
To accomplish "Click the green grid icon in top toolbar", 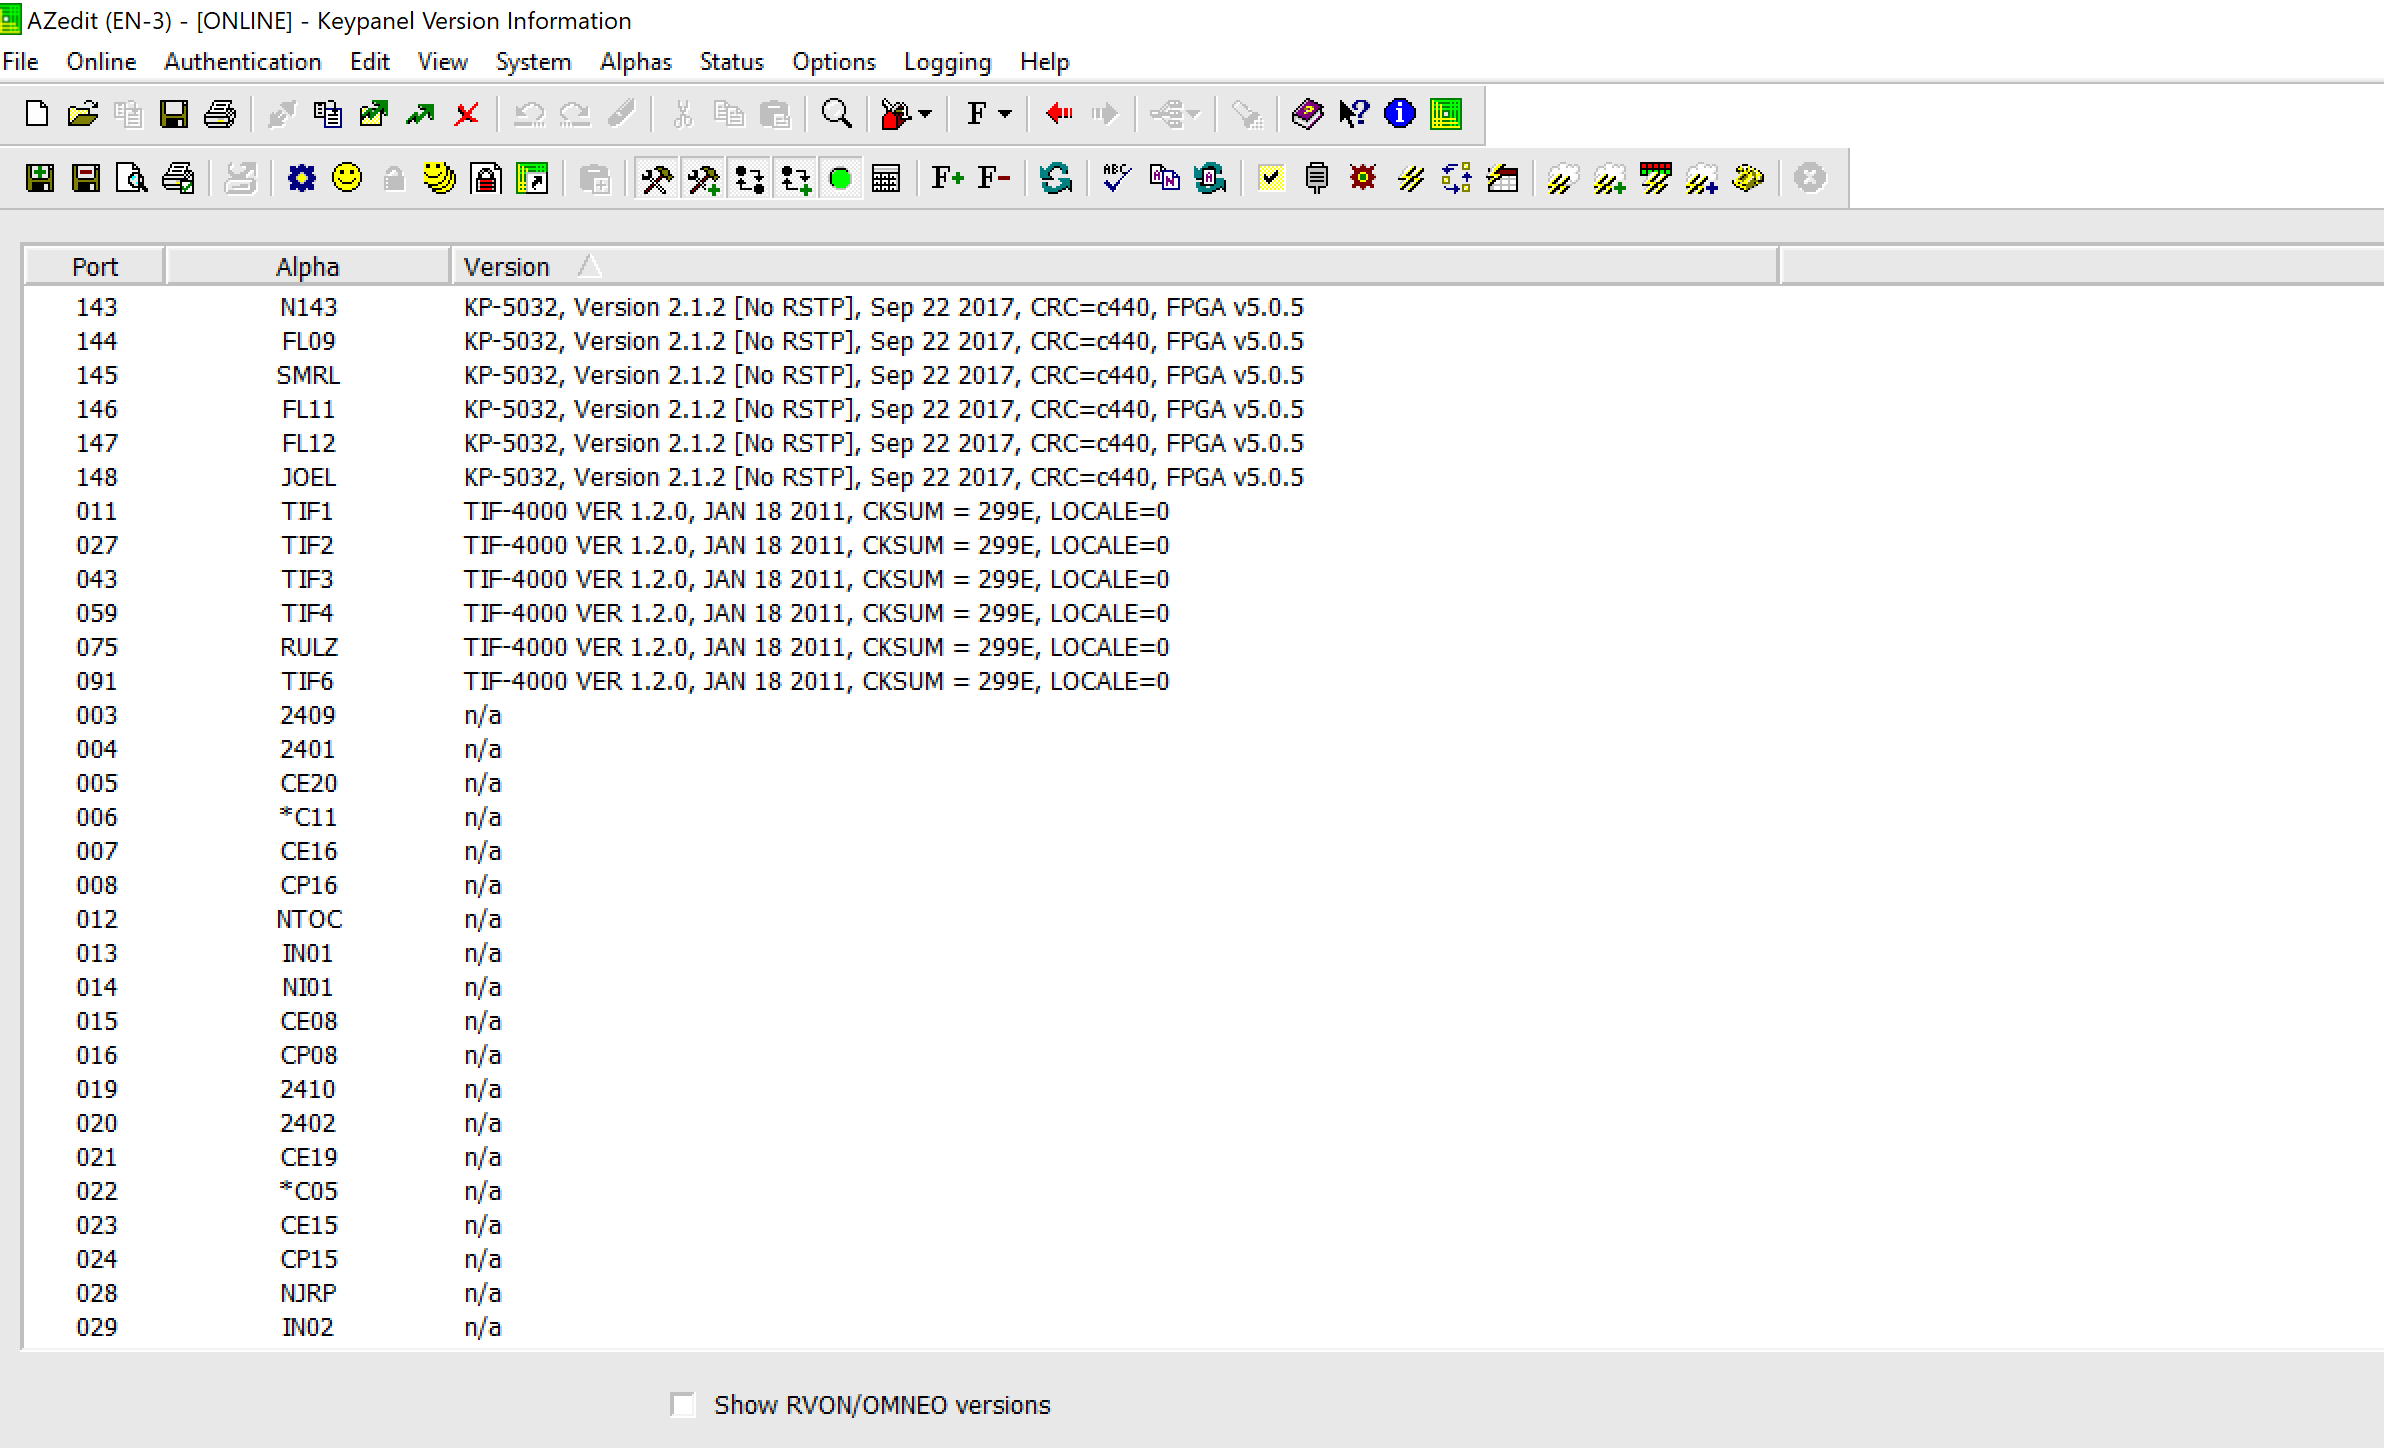I will coord(1446,114).
